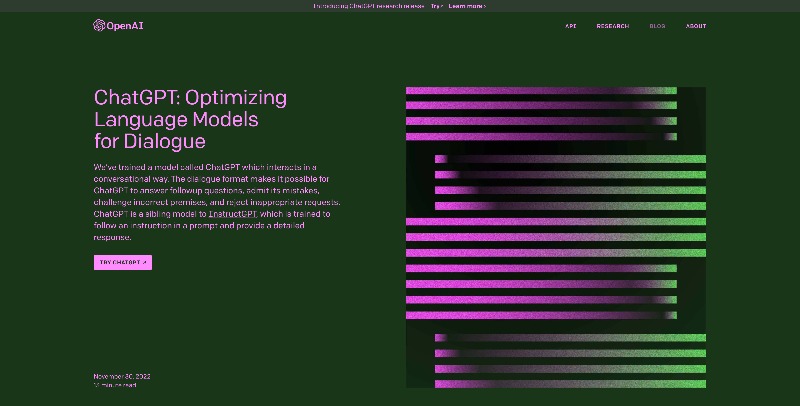The width and height of the screenshot is (800, 406).
Task: Click the intro paragraph about ChatGPT
Action: [218, 202]
